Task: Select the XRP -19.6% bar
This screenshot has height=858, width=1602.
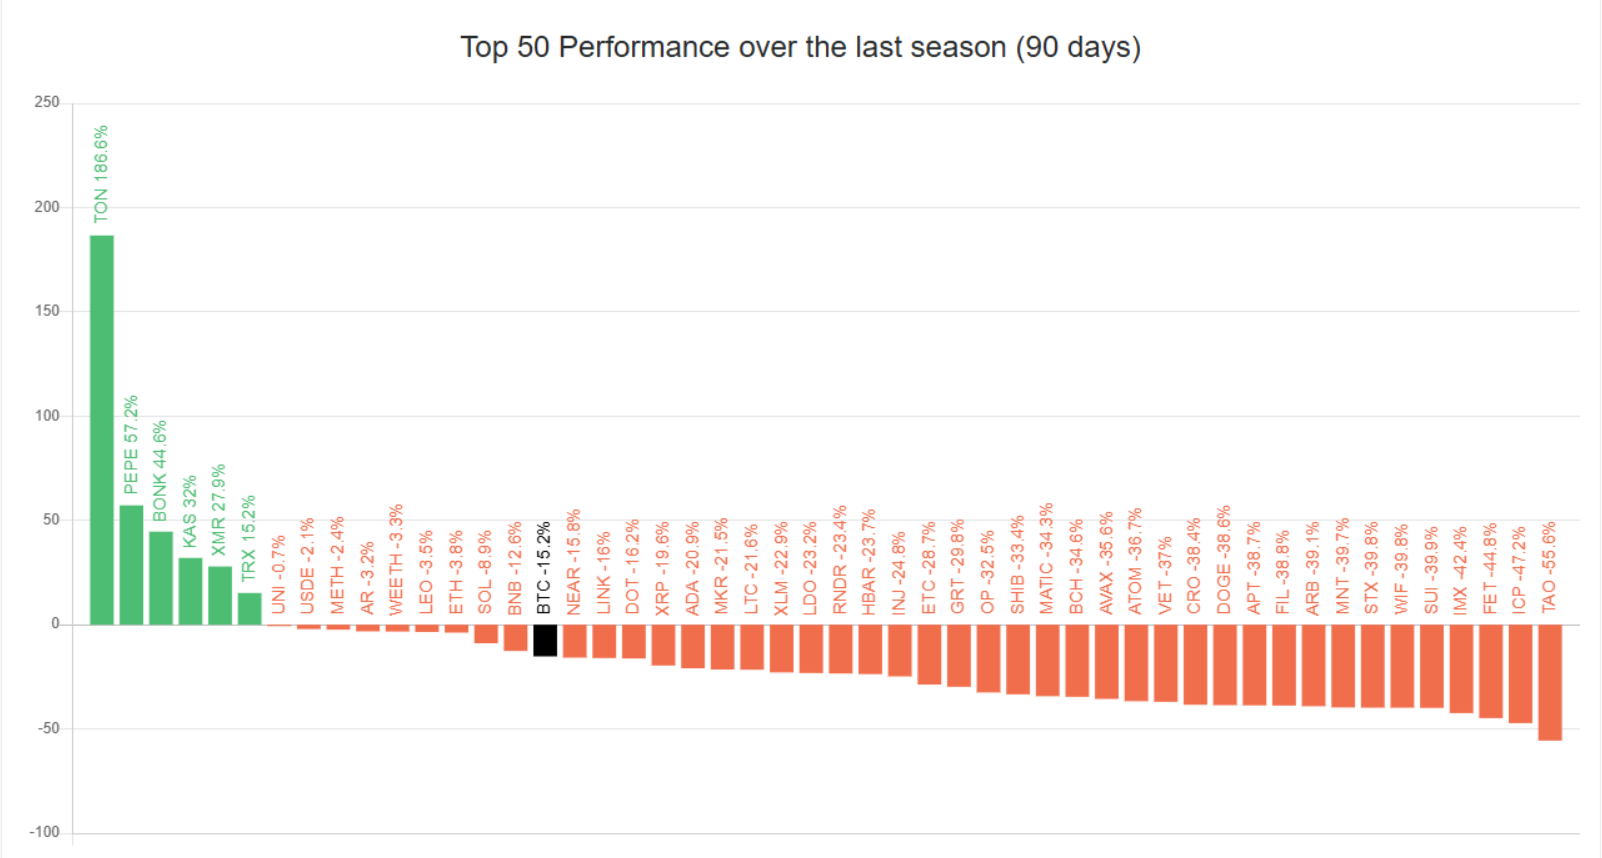Action: click(x=663, y=645)
